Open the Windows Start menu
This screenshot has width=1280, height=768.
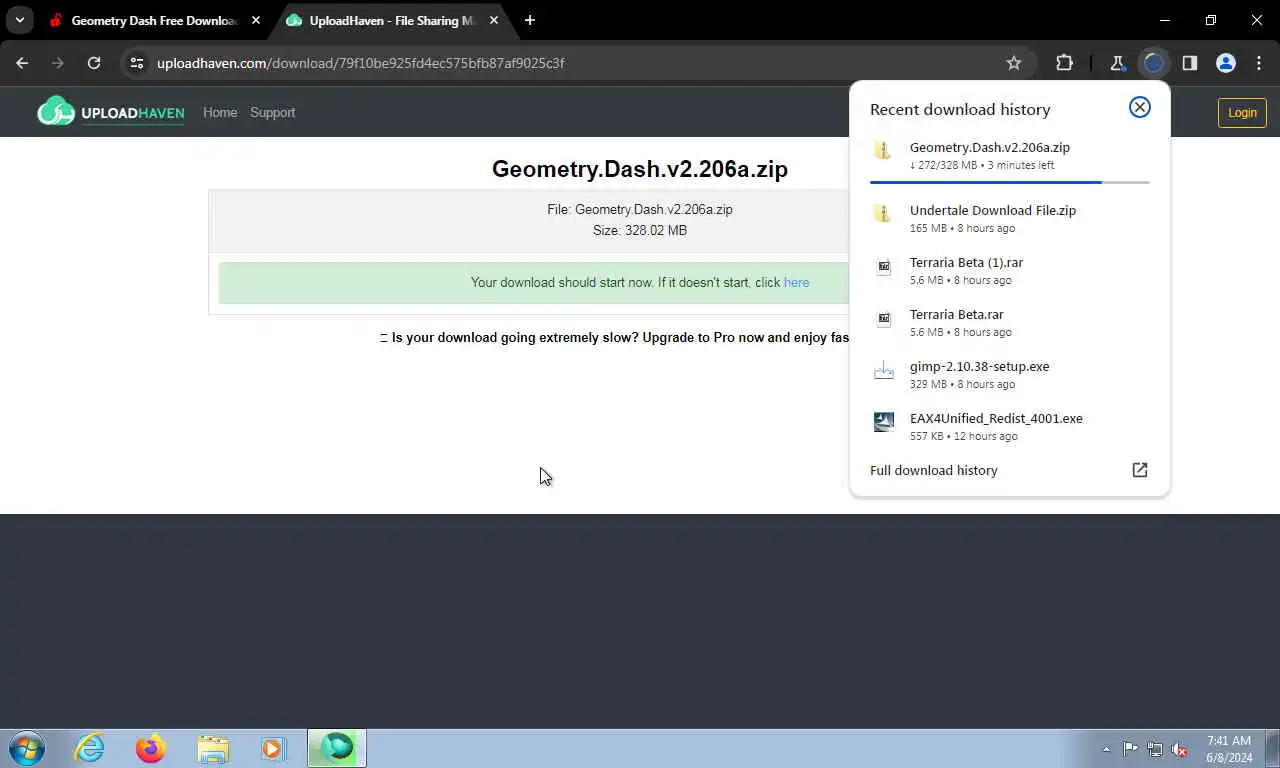pyautogui.click(x=27, y=748)
